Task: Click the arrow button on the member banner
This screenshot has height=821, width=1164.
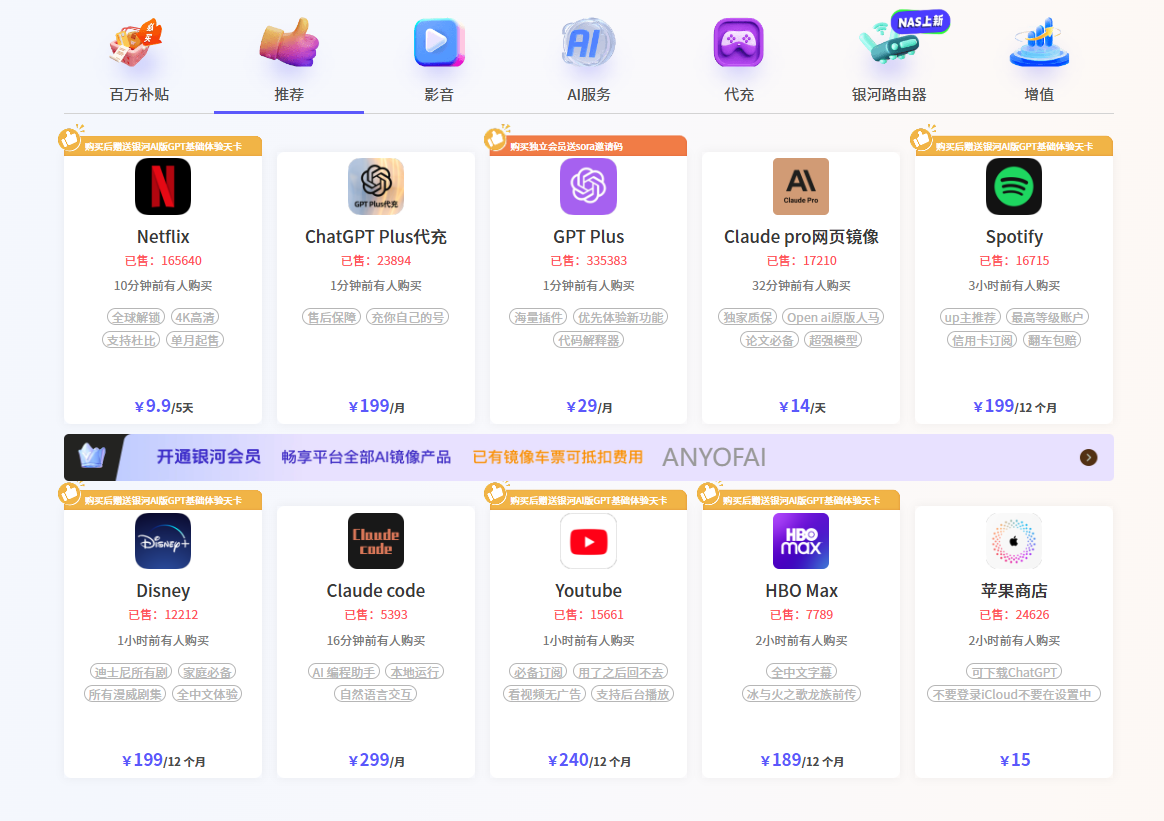Action: [1088, 457]
